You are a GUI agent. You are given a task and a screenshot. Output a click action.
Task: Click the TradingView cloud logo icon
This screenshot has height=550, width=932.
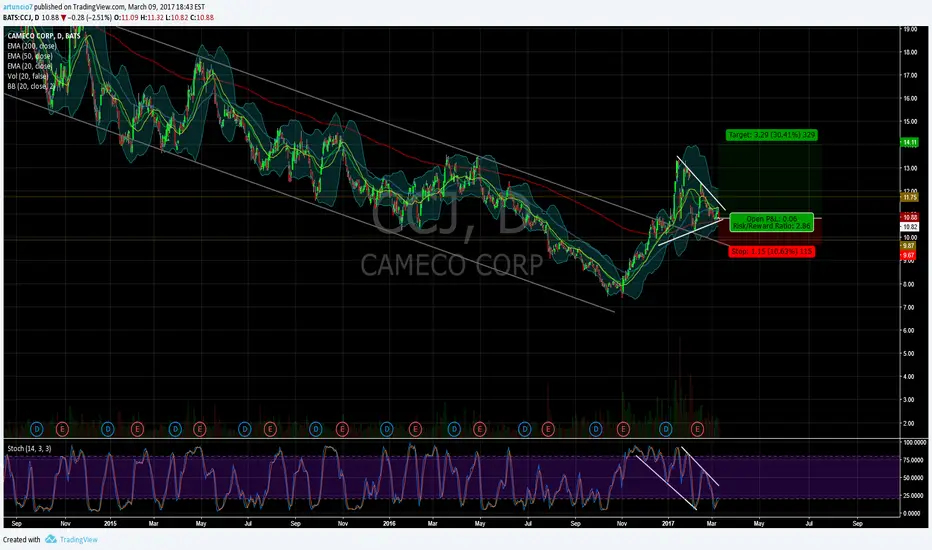point(51,539)
